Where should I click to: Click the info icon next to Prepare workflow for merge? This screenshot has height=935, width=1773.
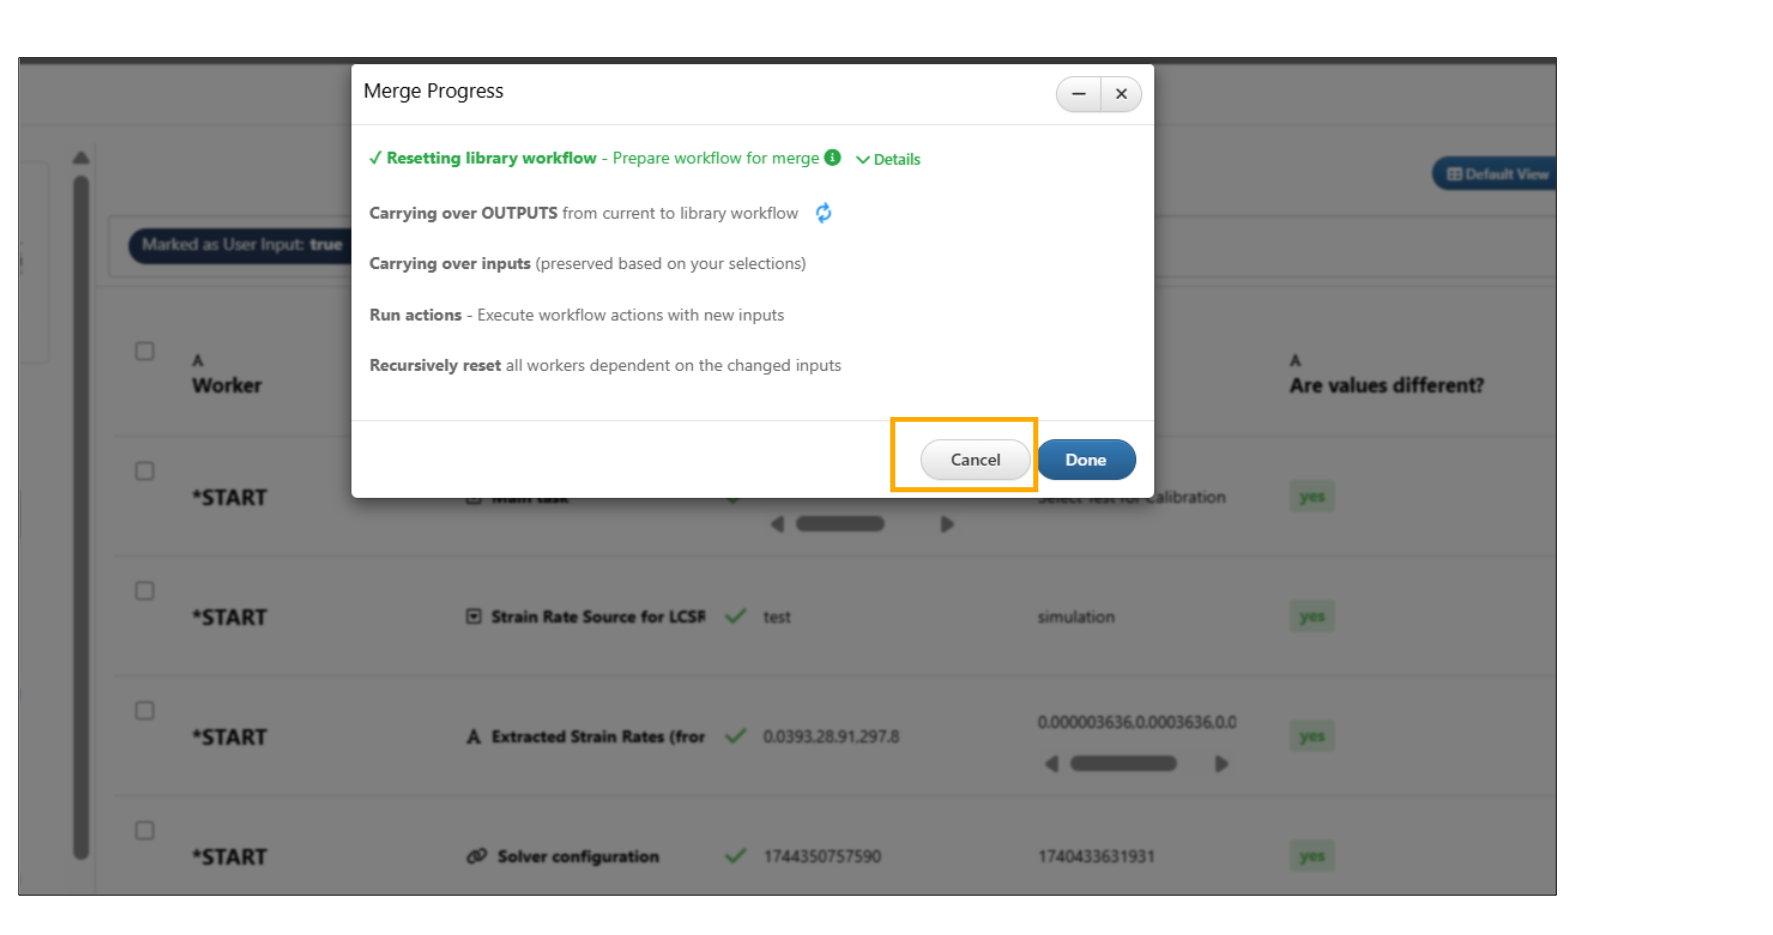tap(832, 157)
